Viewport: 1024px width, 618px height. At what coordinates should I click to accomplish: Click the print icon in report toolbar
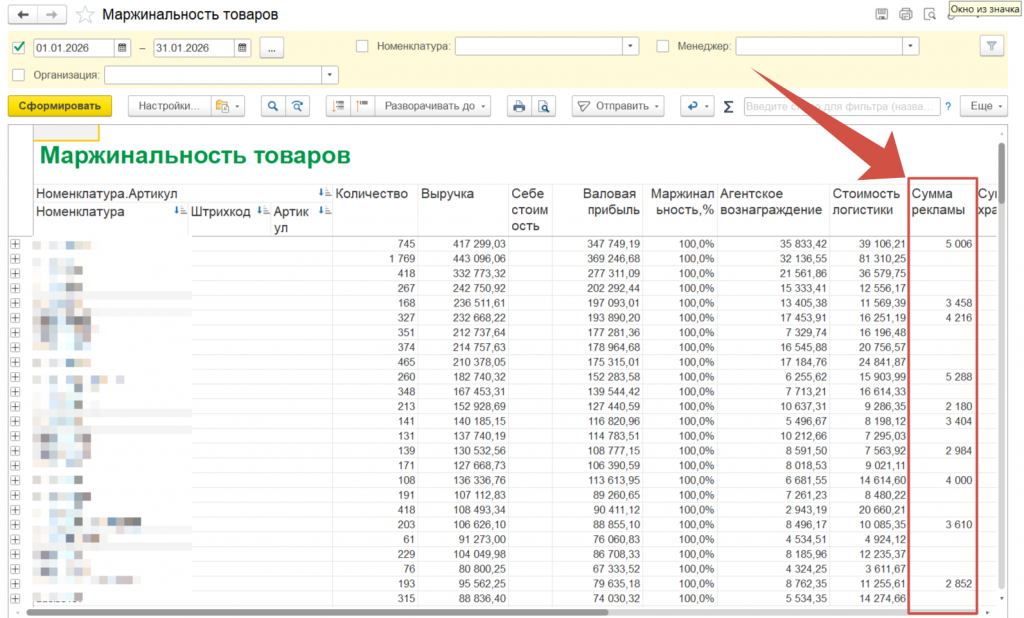pyautogui.click(x=519, y=106)
